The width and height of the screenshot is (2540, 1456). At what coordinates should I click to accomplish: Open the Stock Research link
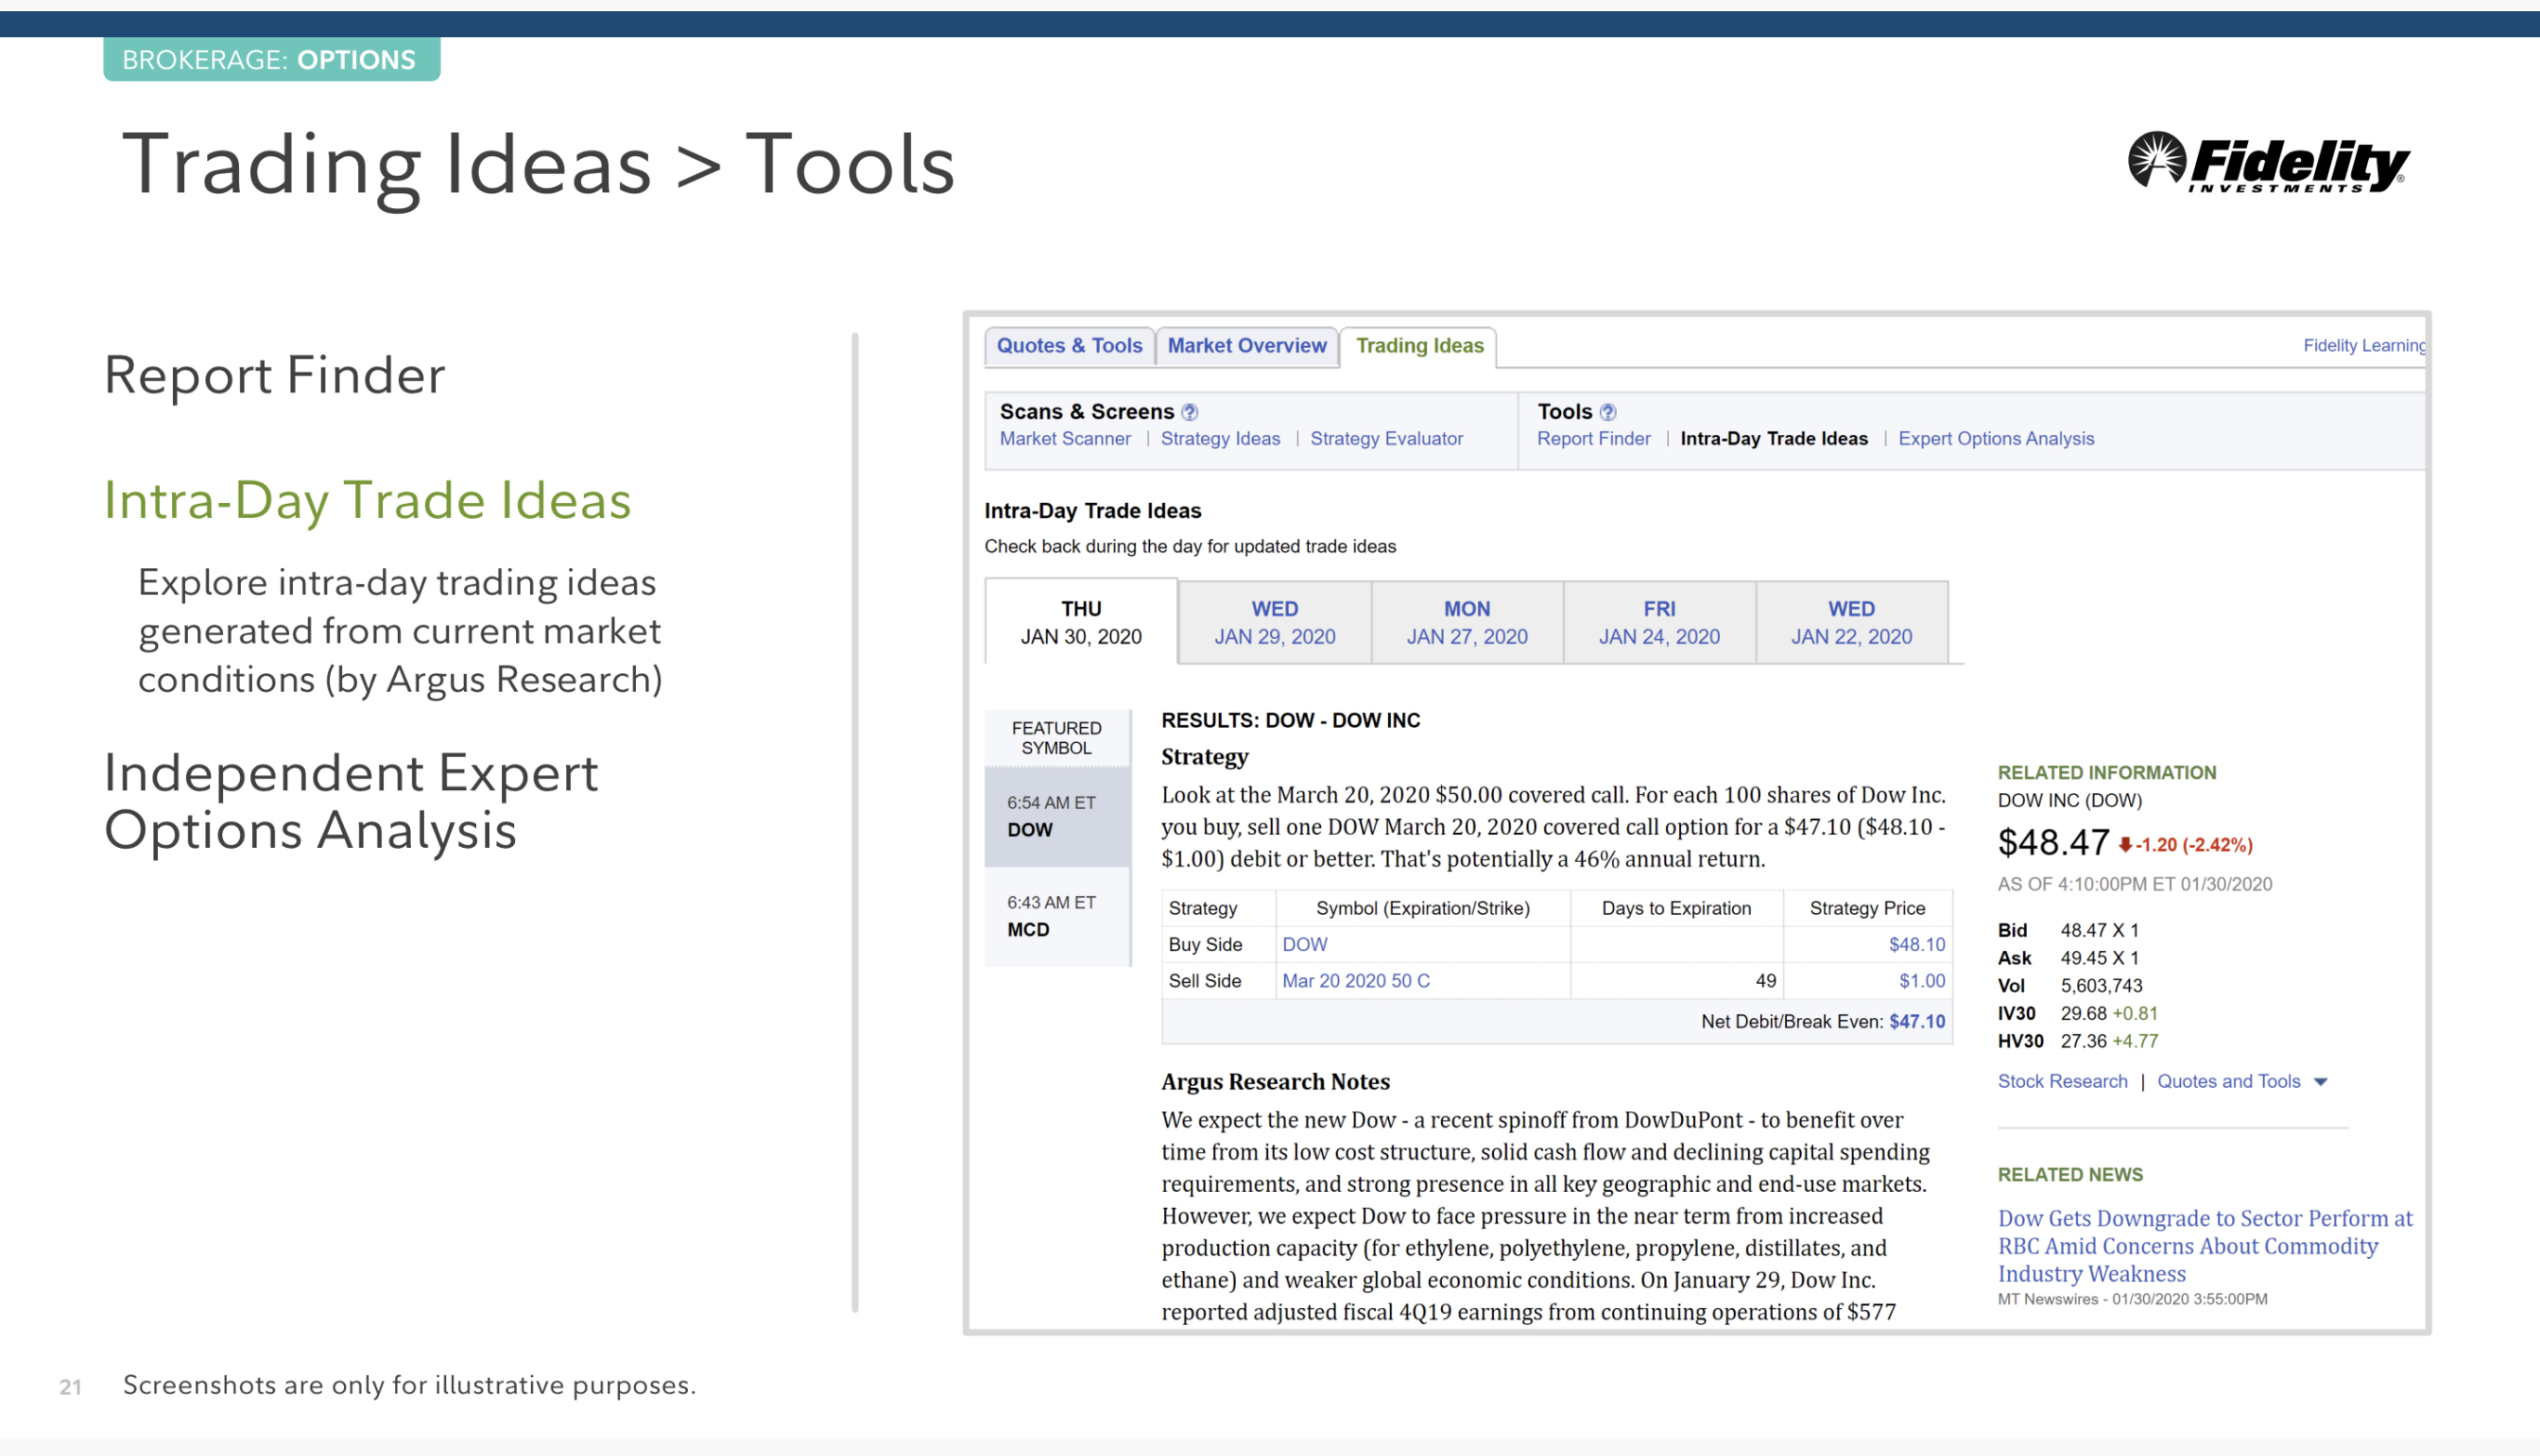[x=2062, y=1082]
